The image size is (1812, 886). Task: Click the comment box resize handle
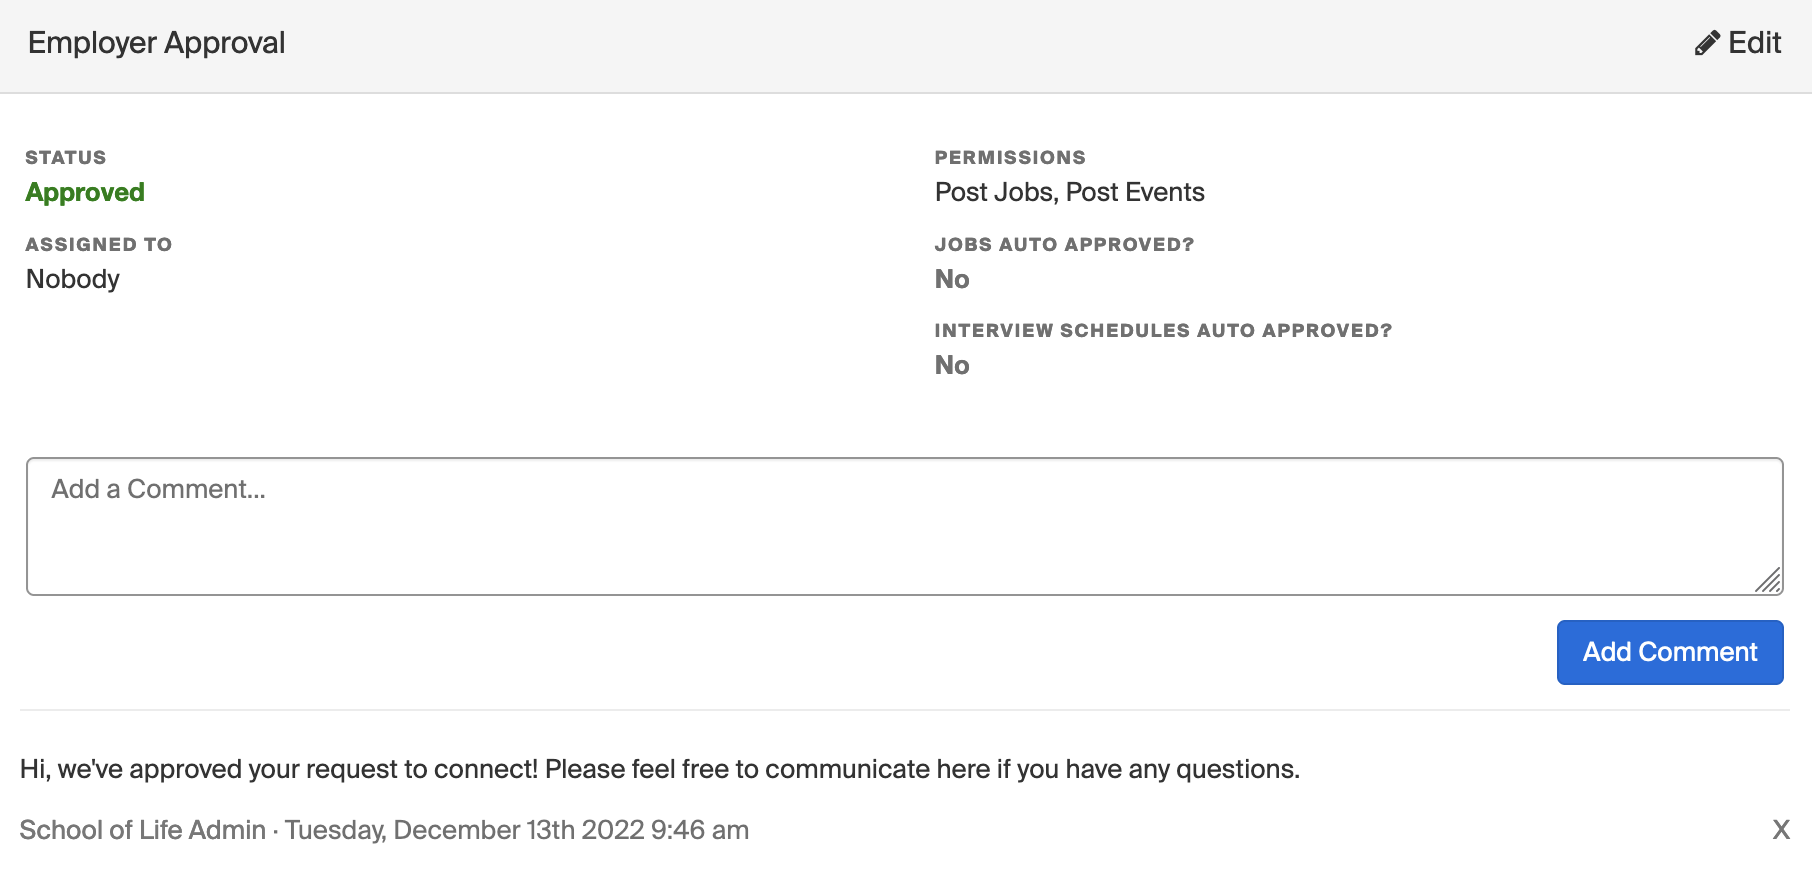click(x=1768, y=580)
